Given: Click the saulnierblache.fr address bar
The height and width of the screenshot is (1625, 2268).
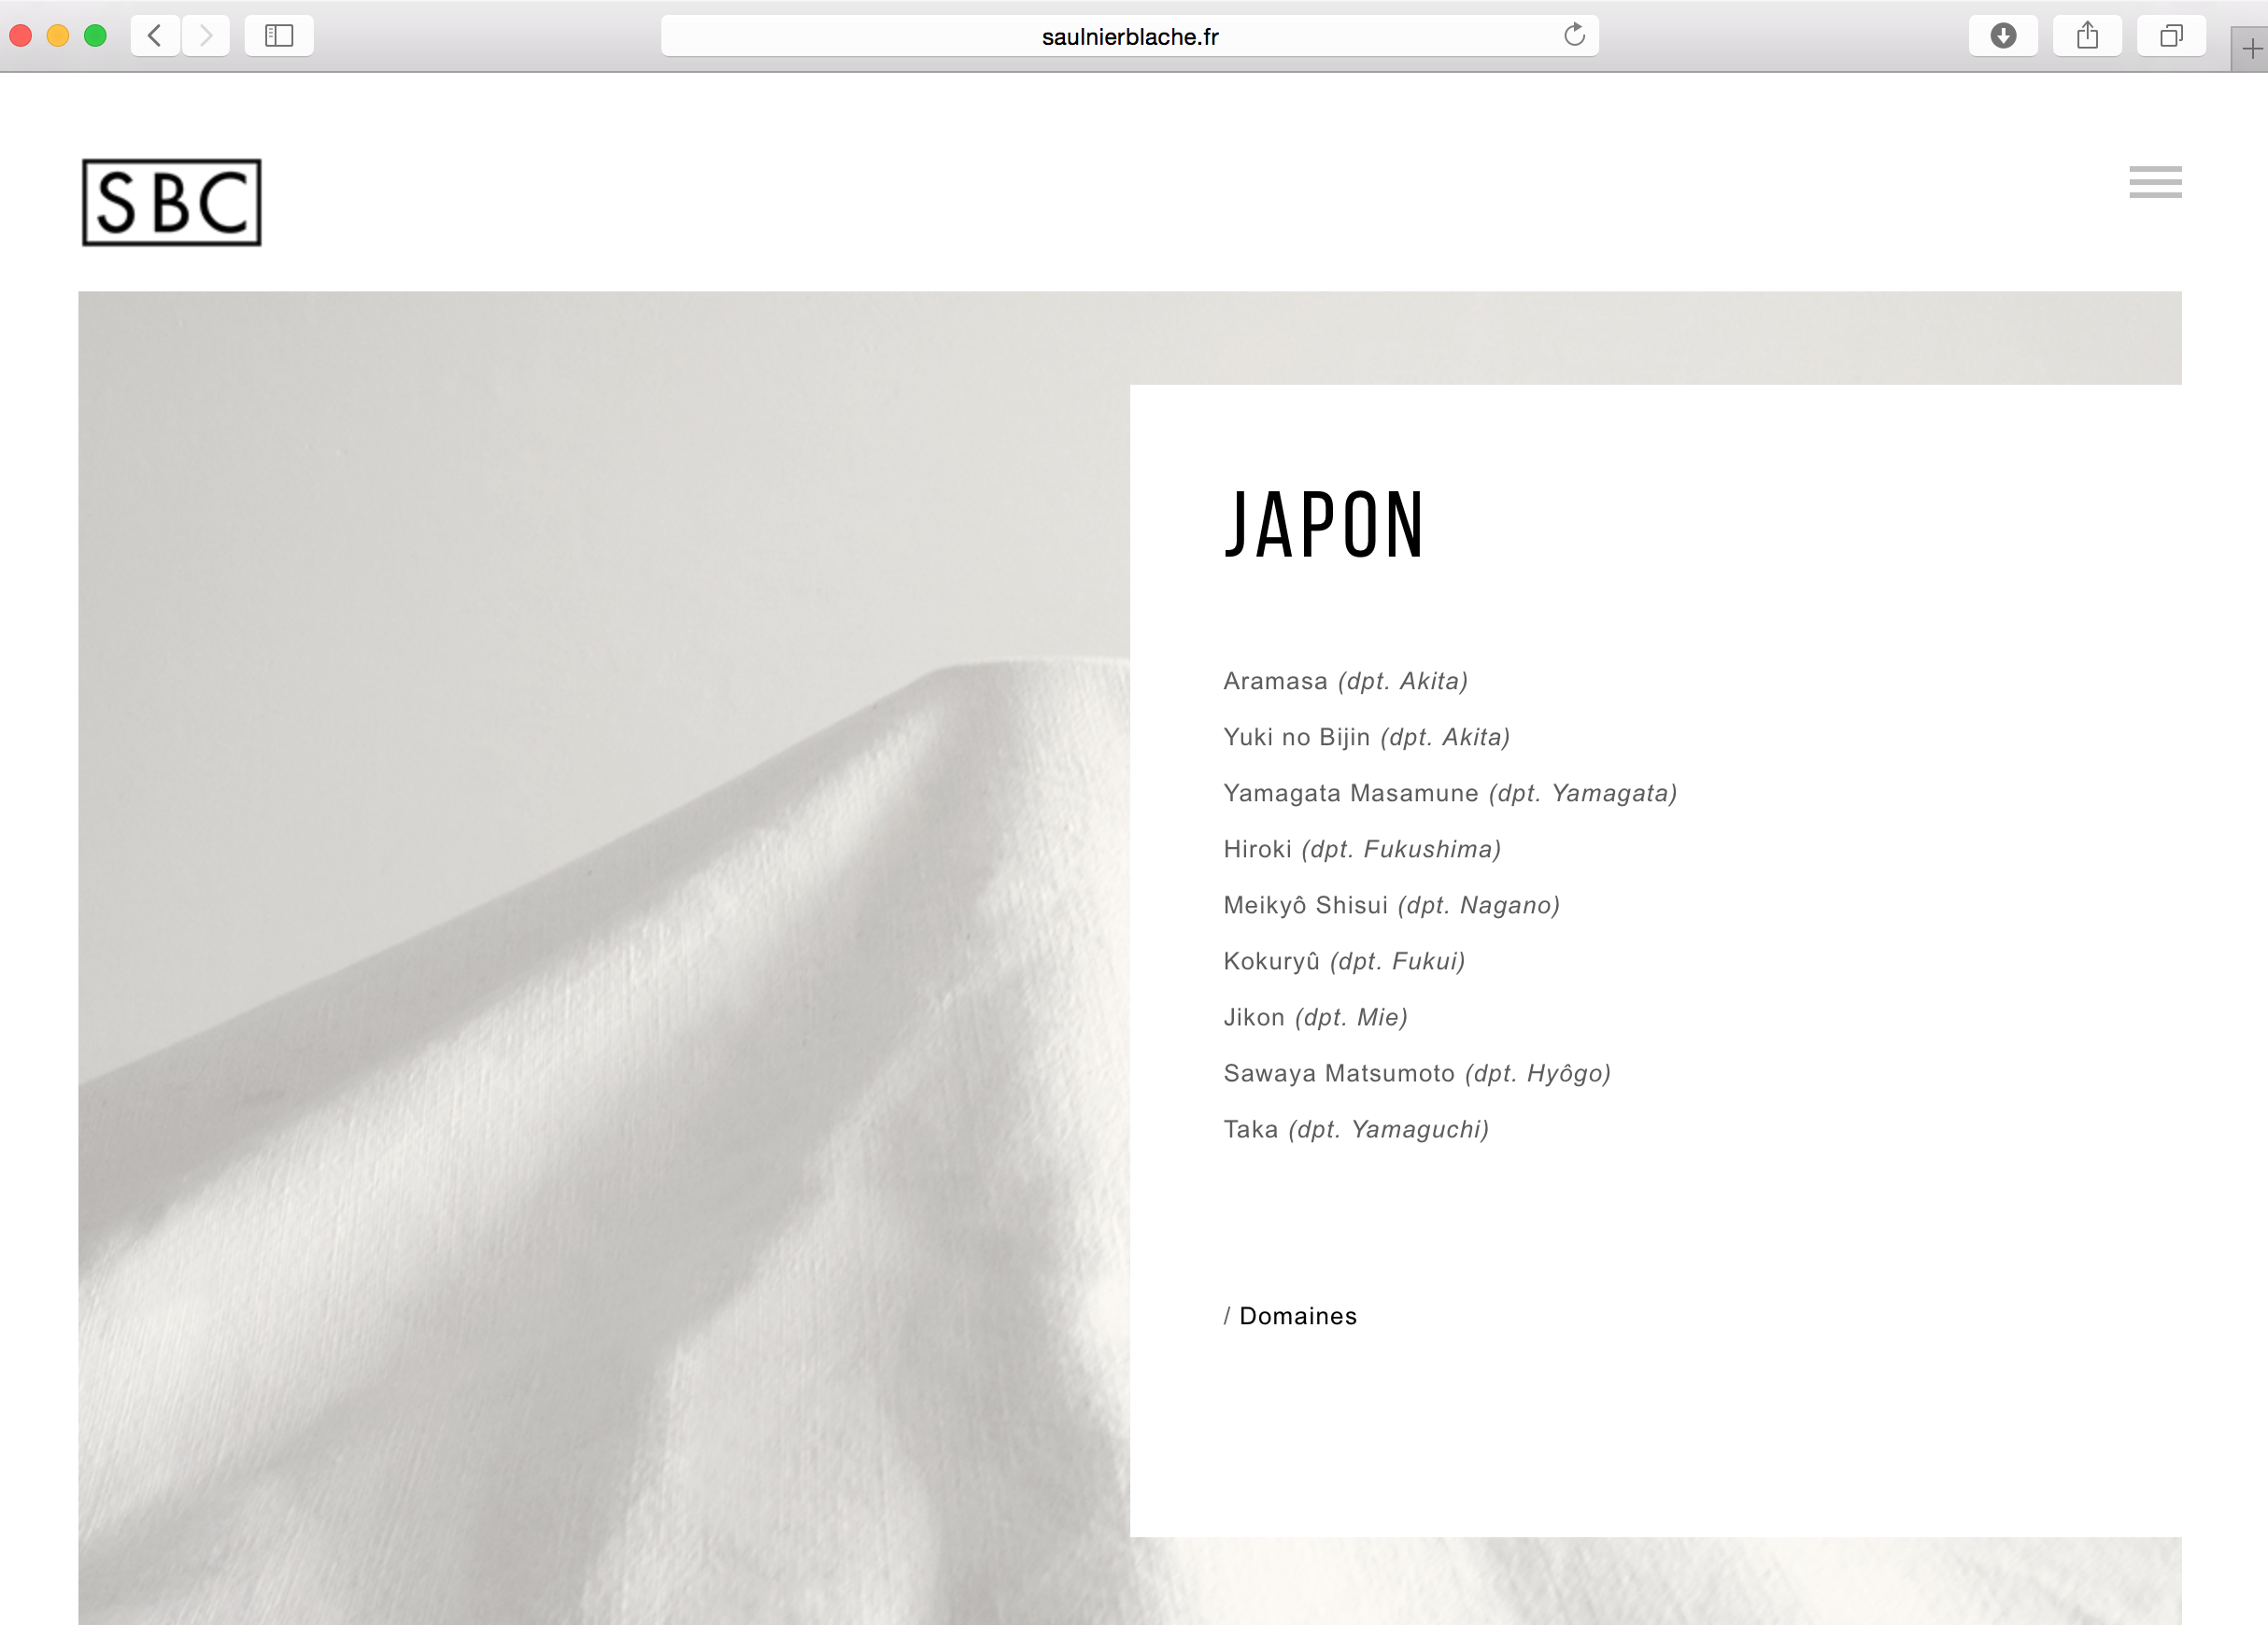Looking at the screenshot, I should (1129, 37).
